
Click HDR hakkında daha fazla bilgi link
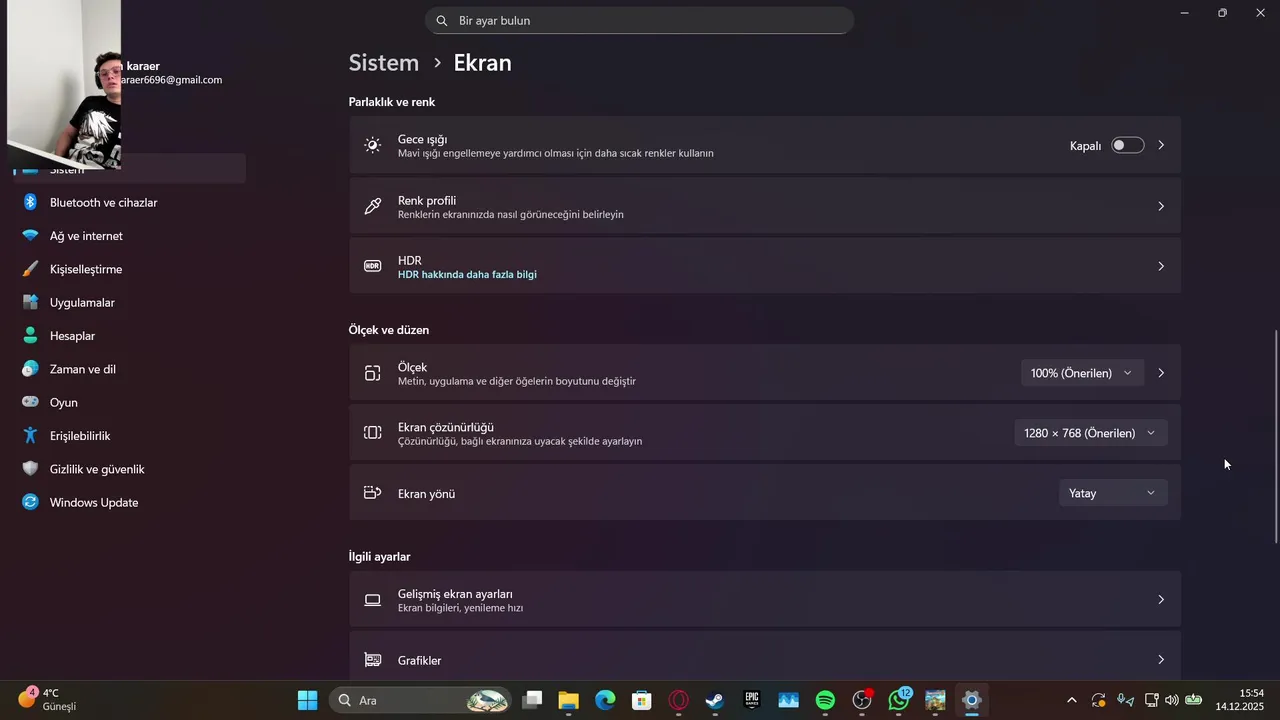467,274
